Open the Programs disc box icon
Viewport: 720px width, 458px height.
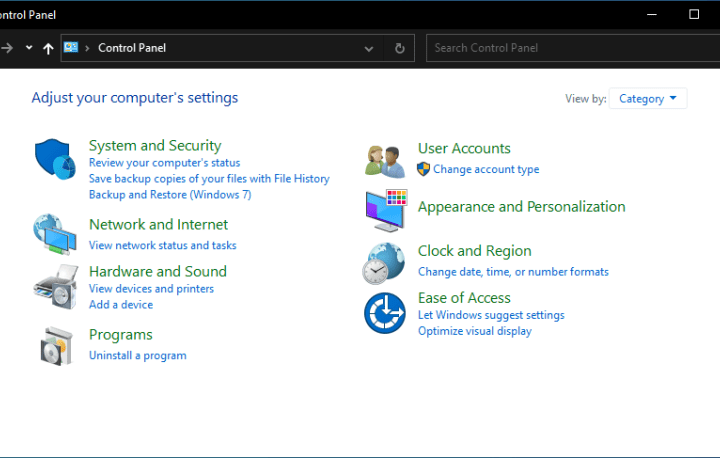click(x=55, y=345)
